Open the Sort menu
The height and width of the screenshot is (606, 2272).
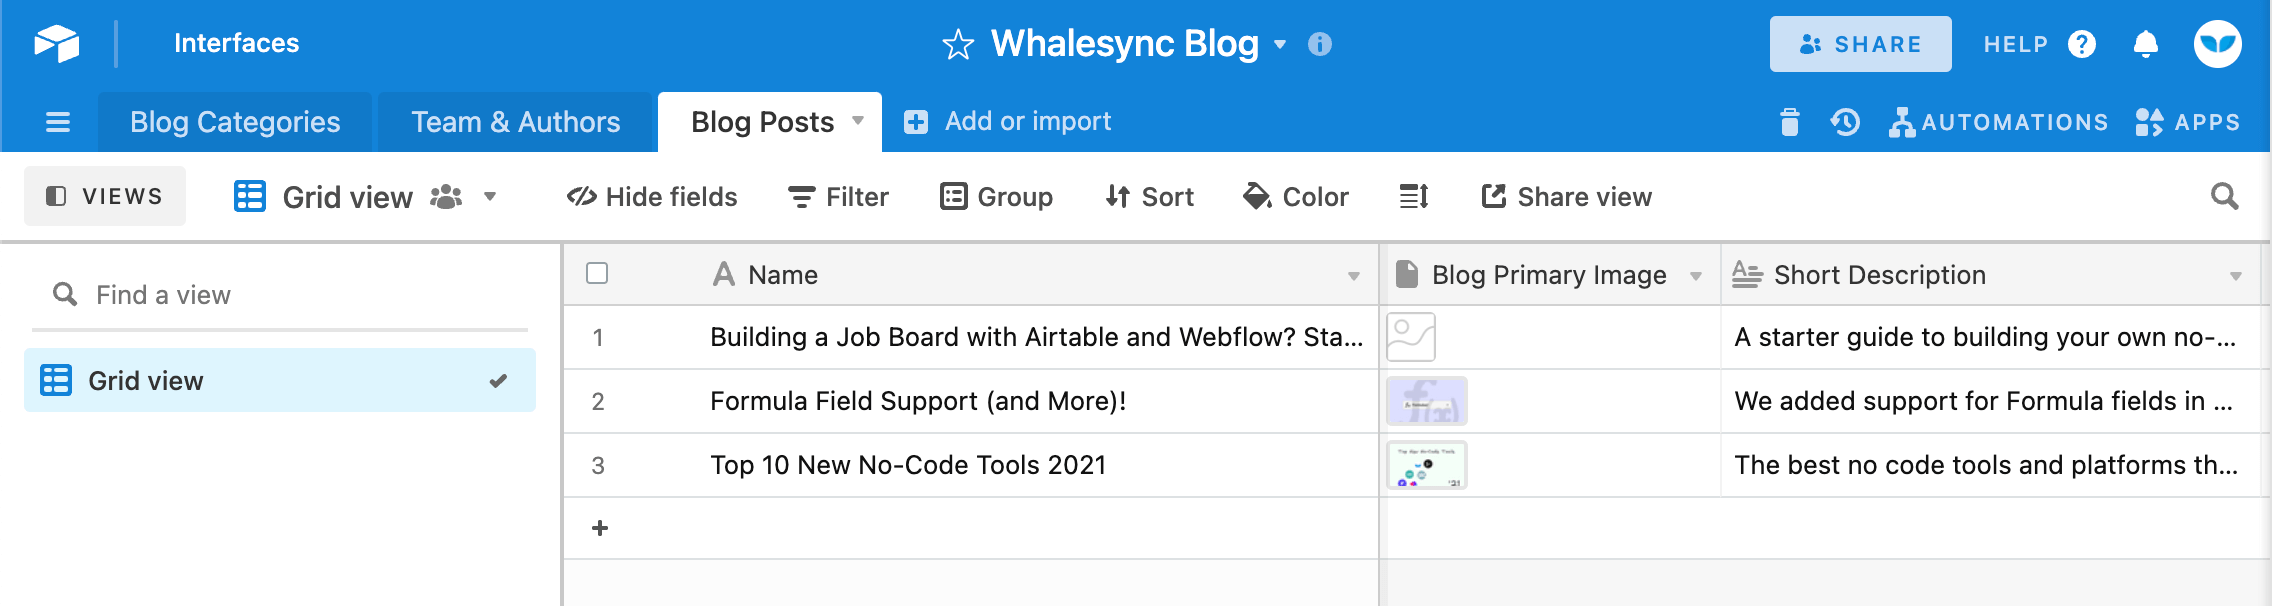click(1150, 197)
